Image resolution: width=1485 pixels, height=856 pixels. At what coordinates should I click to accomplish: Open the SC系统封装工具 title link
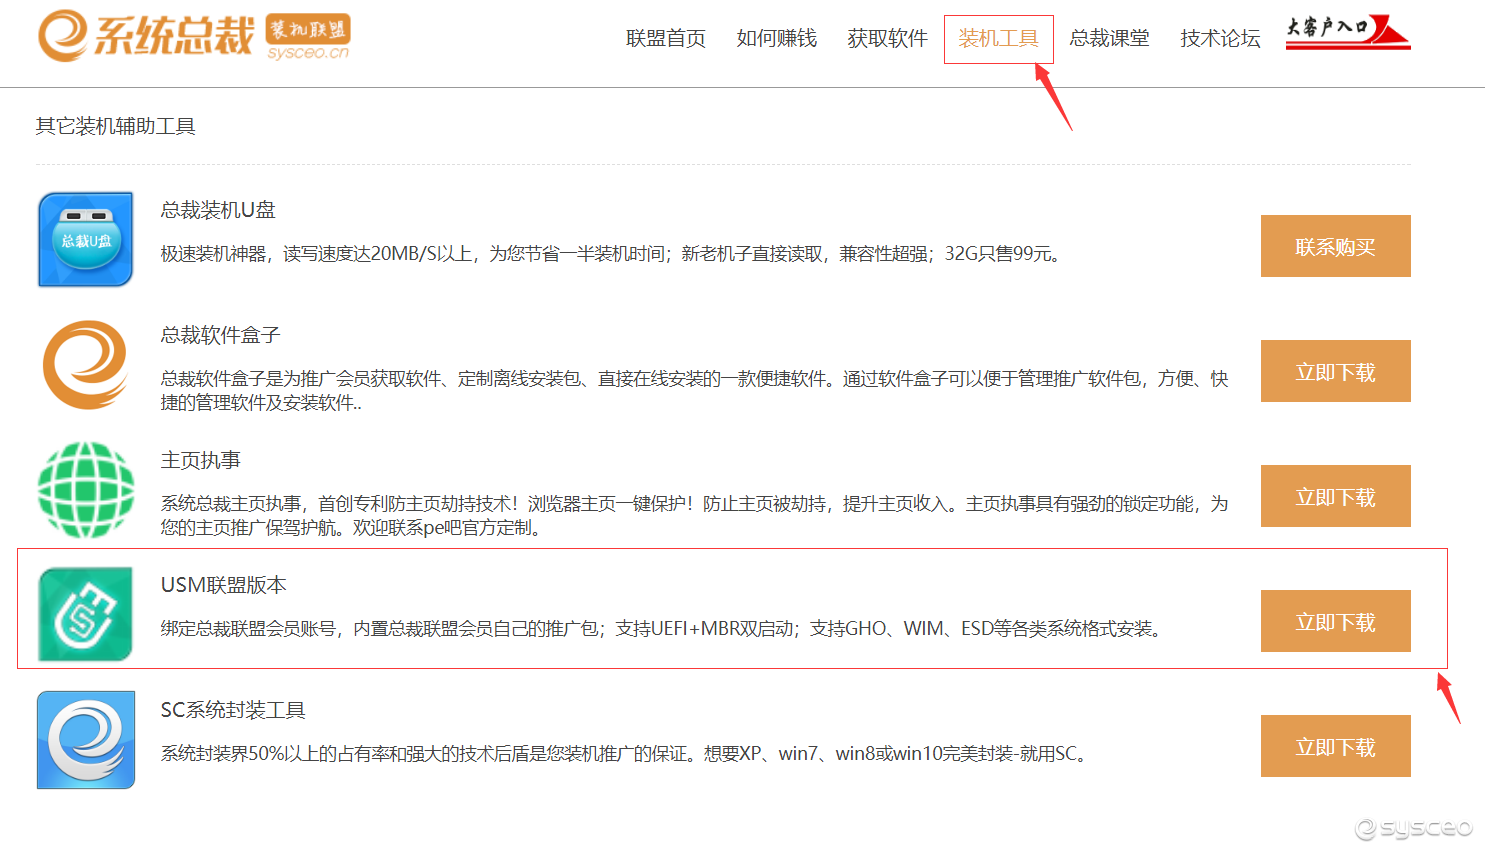(x=233, y=710)
